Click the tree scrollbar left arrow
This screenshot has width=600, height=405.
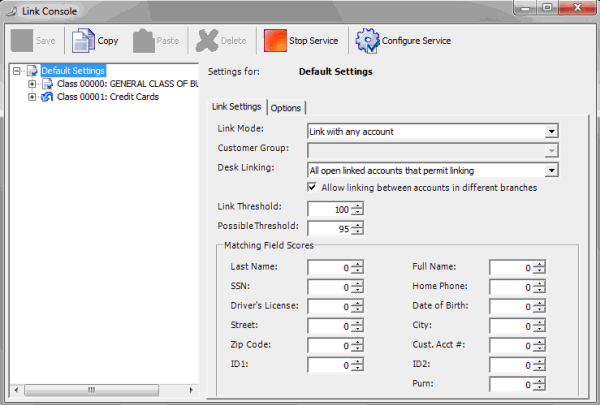[16, 390]
